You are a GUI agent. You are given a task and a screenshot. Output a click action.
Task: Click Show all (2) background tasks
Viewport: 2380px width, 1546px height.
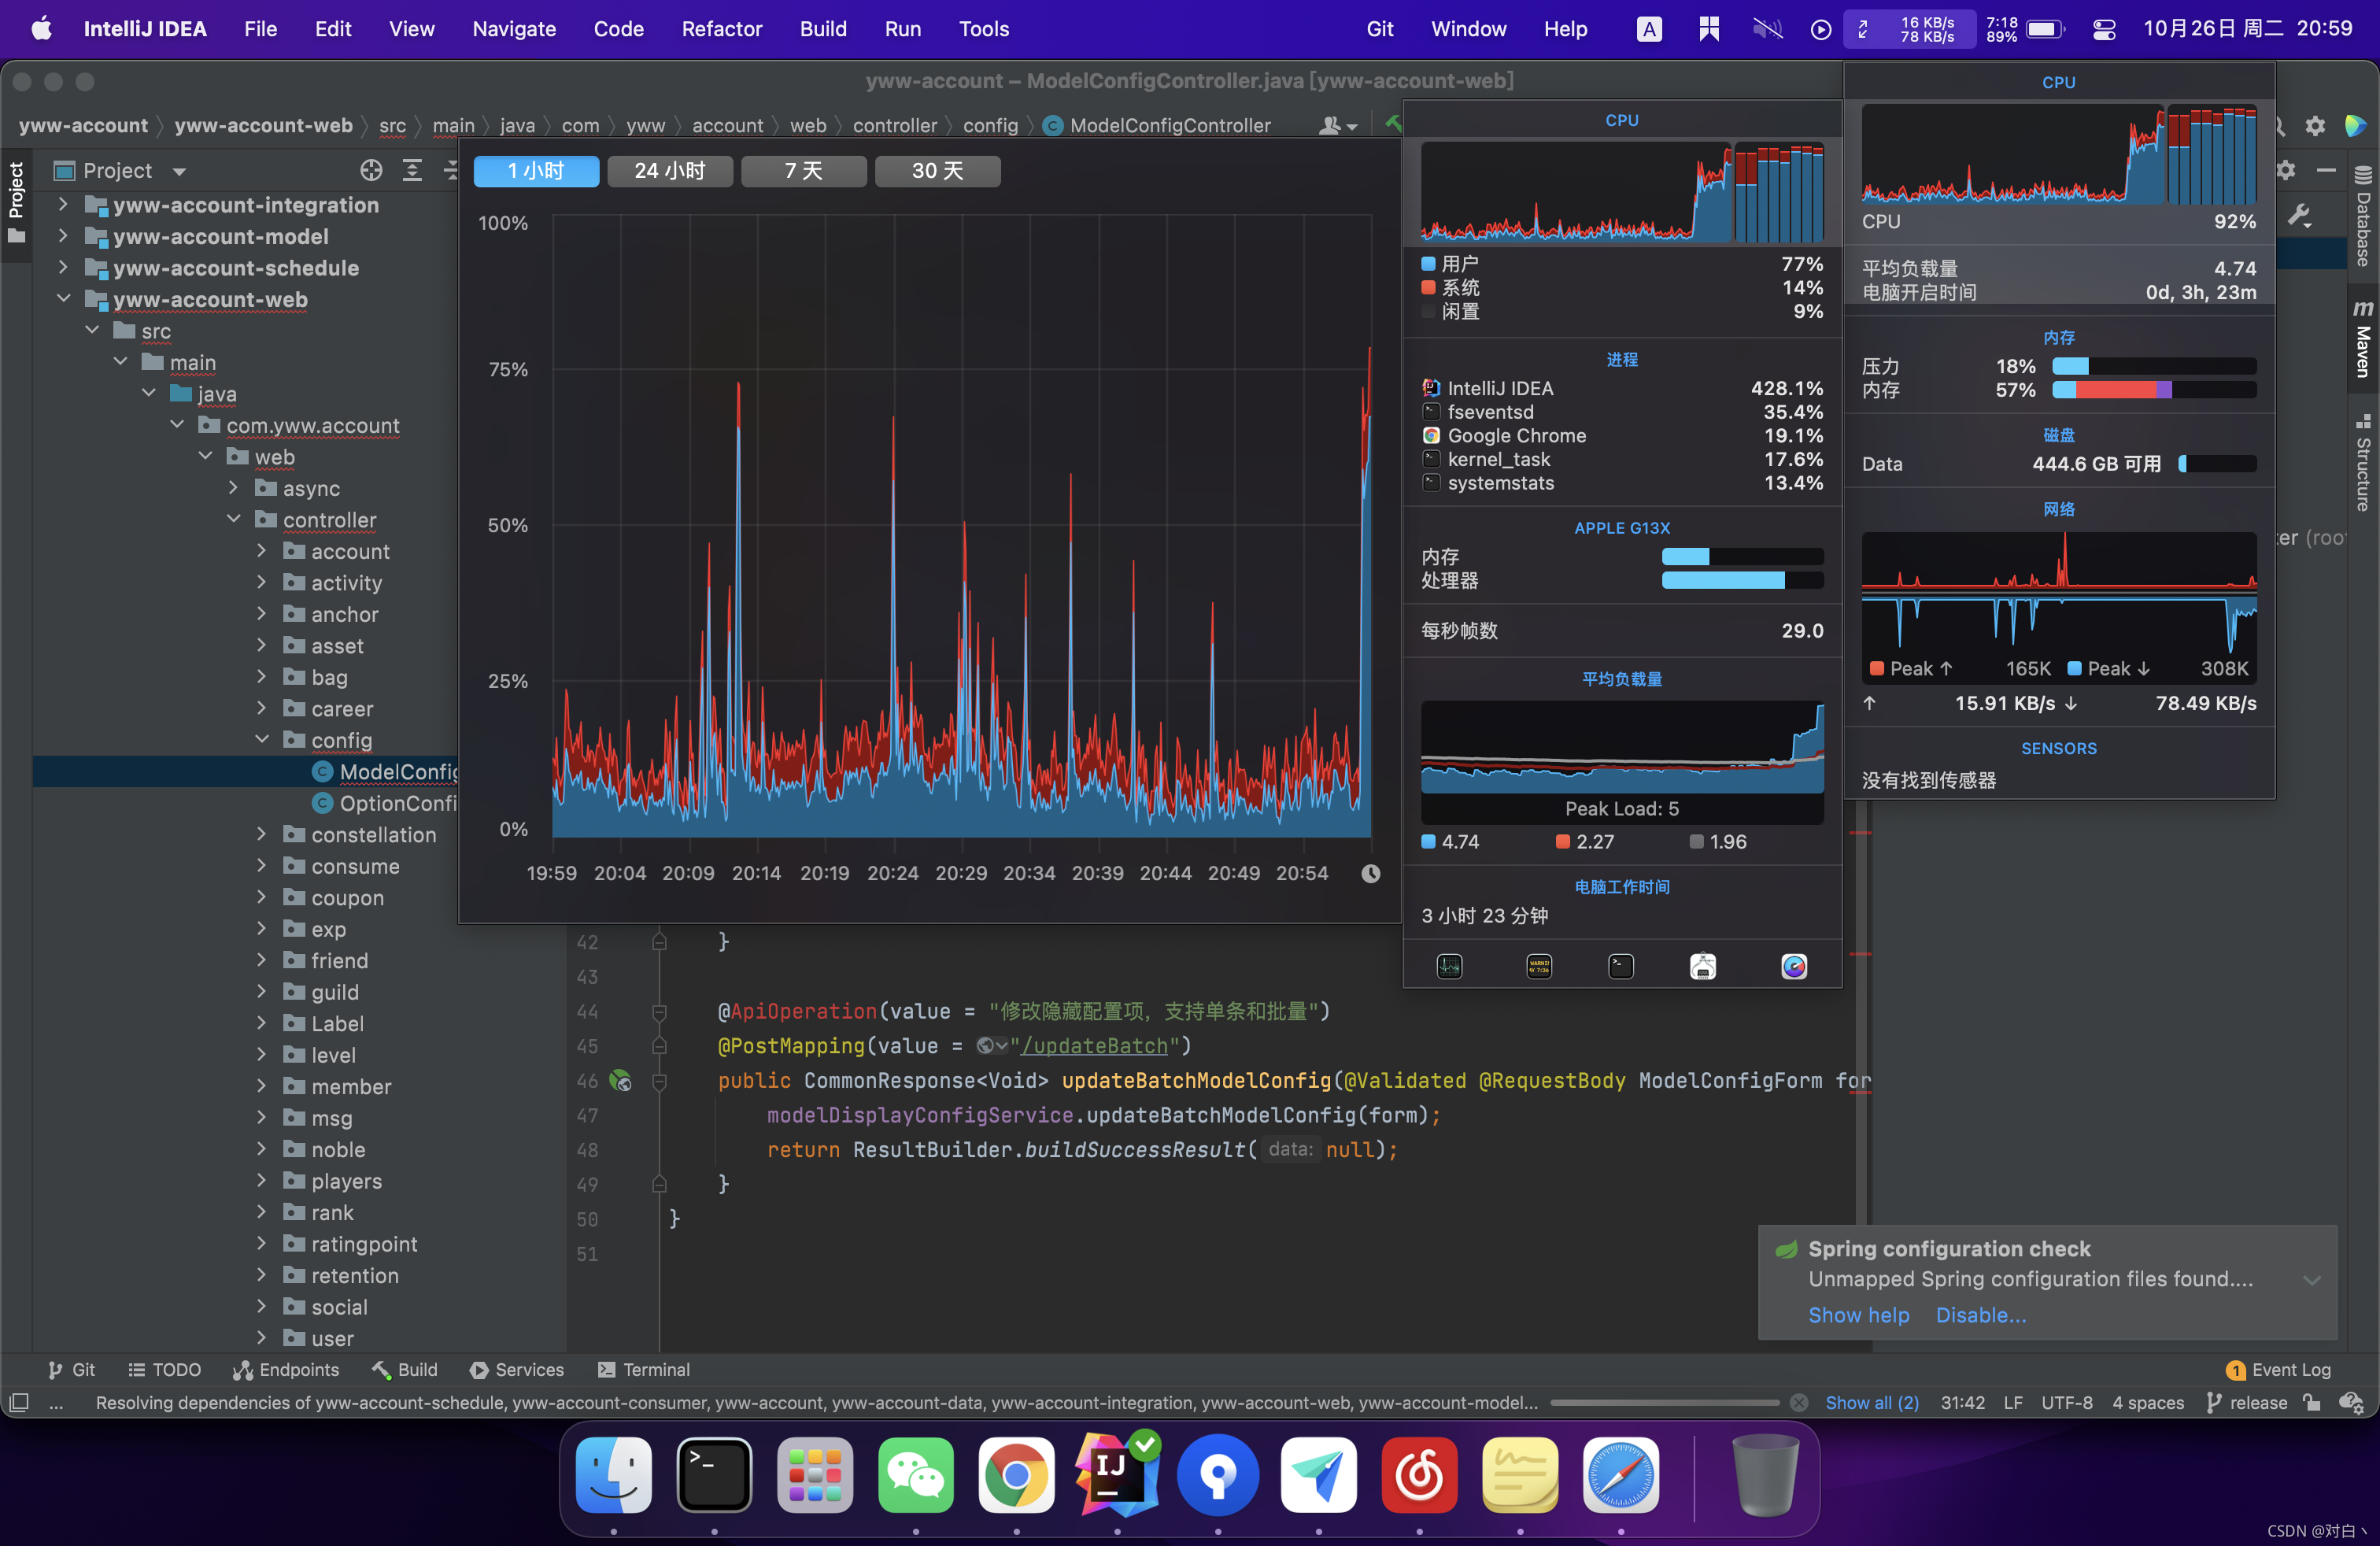click(x=1871, y=1403)
